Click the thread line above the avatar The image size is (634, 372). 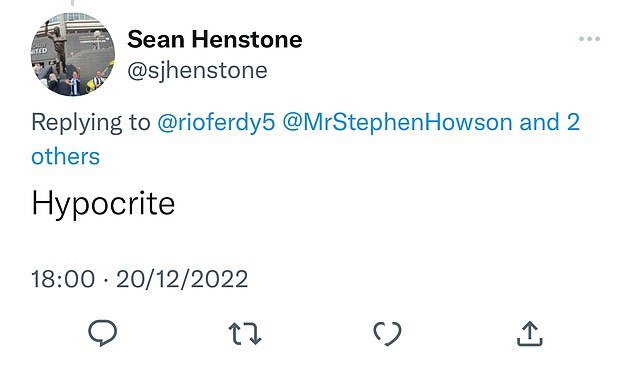pos(72,2)
